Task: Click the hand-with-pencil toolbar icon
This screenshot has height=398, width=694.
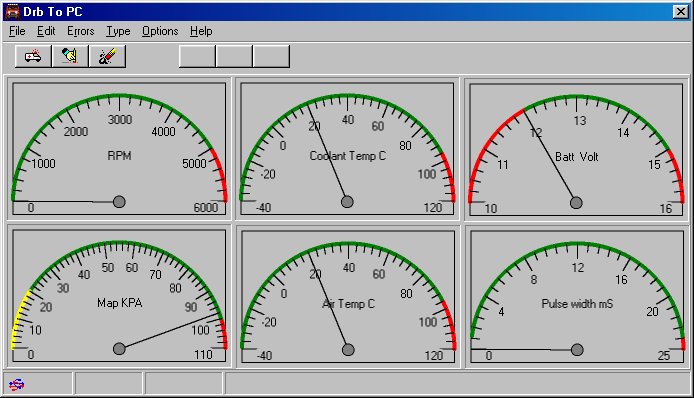Action: pos(70,56)
